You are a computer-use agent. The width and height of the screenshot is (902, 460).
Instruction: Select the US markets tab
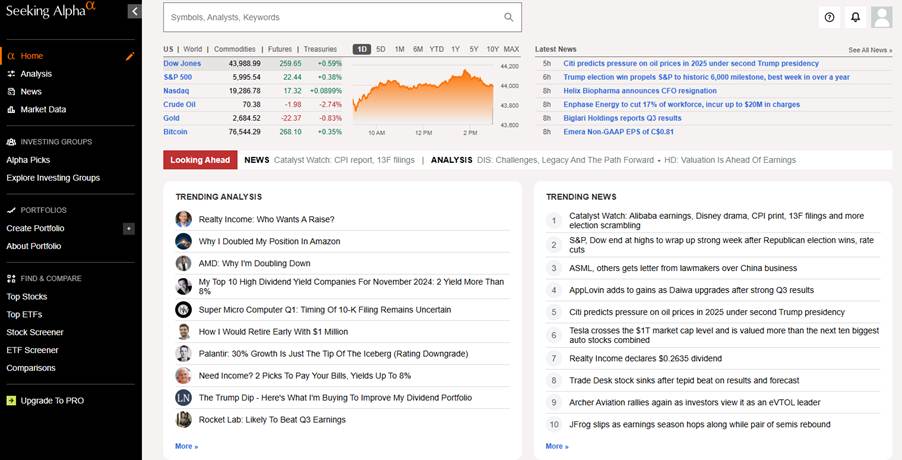[168, 49]
